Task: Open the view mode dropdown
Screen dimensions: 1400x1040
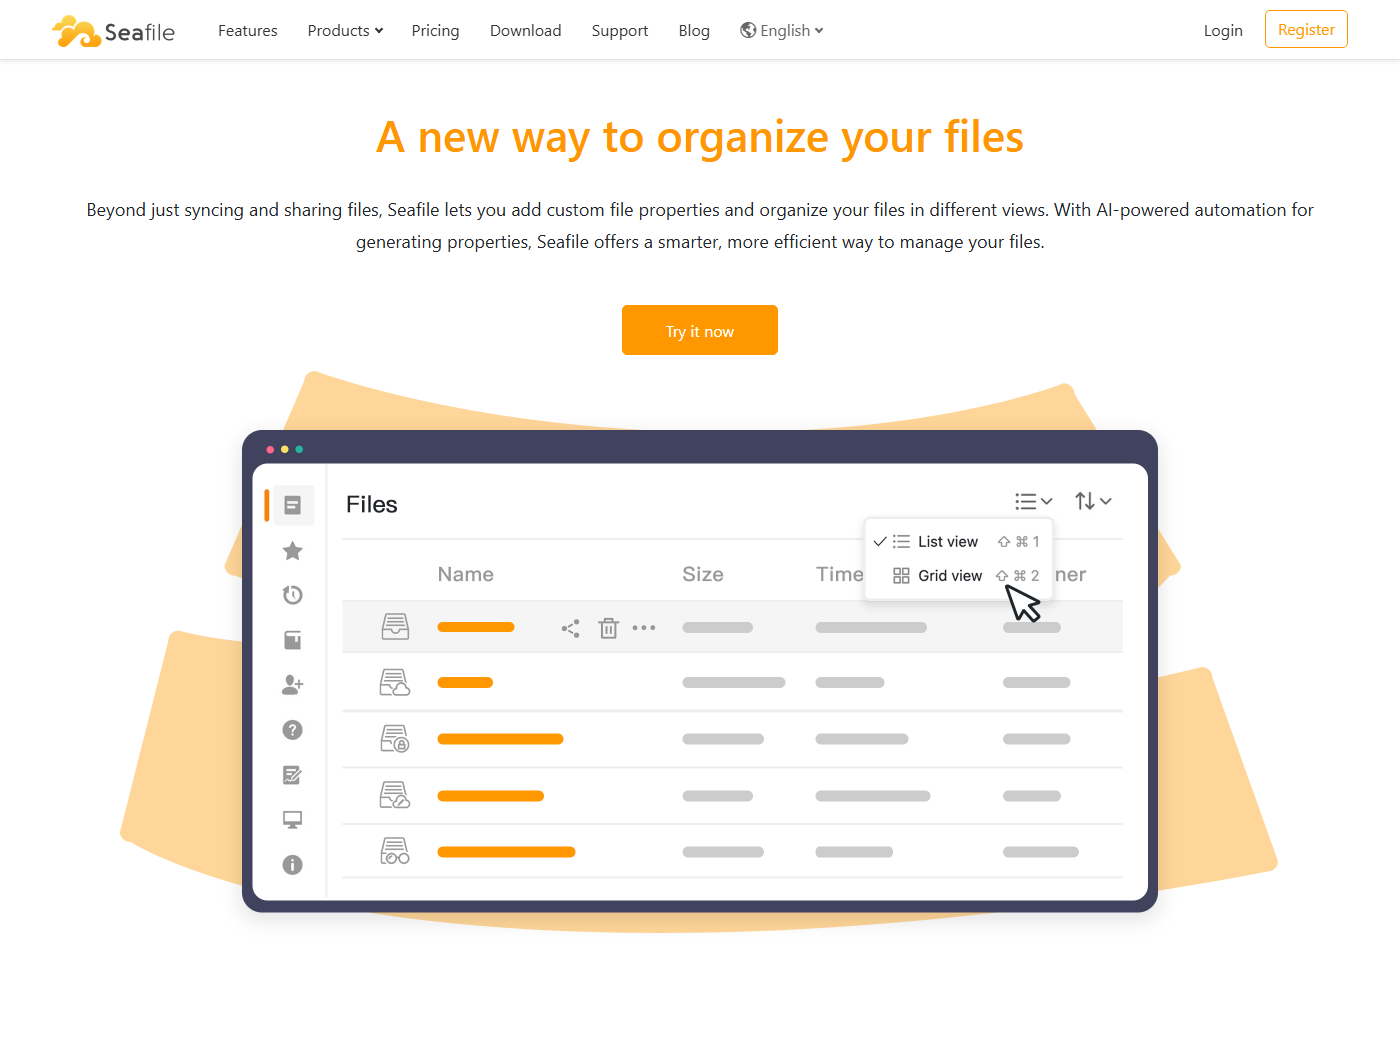Action: (1034, 501)
